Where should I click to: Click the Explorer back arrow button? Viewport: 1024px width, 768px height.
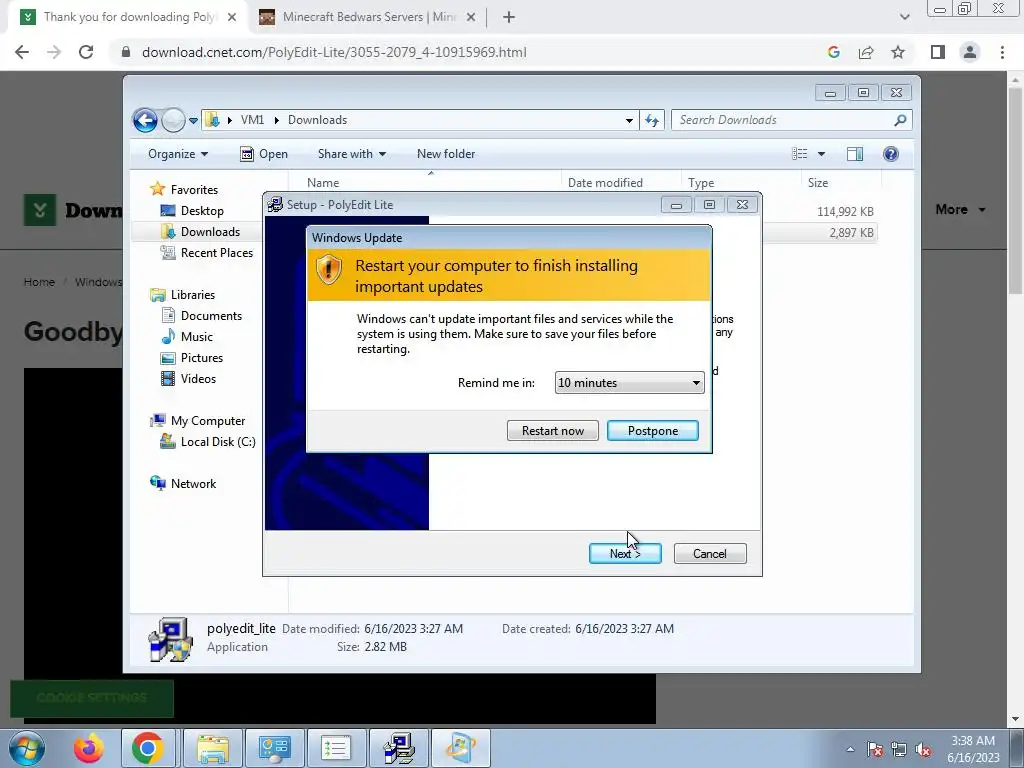(145, 120)
